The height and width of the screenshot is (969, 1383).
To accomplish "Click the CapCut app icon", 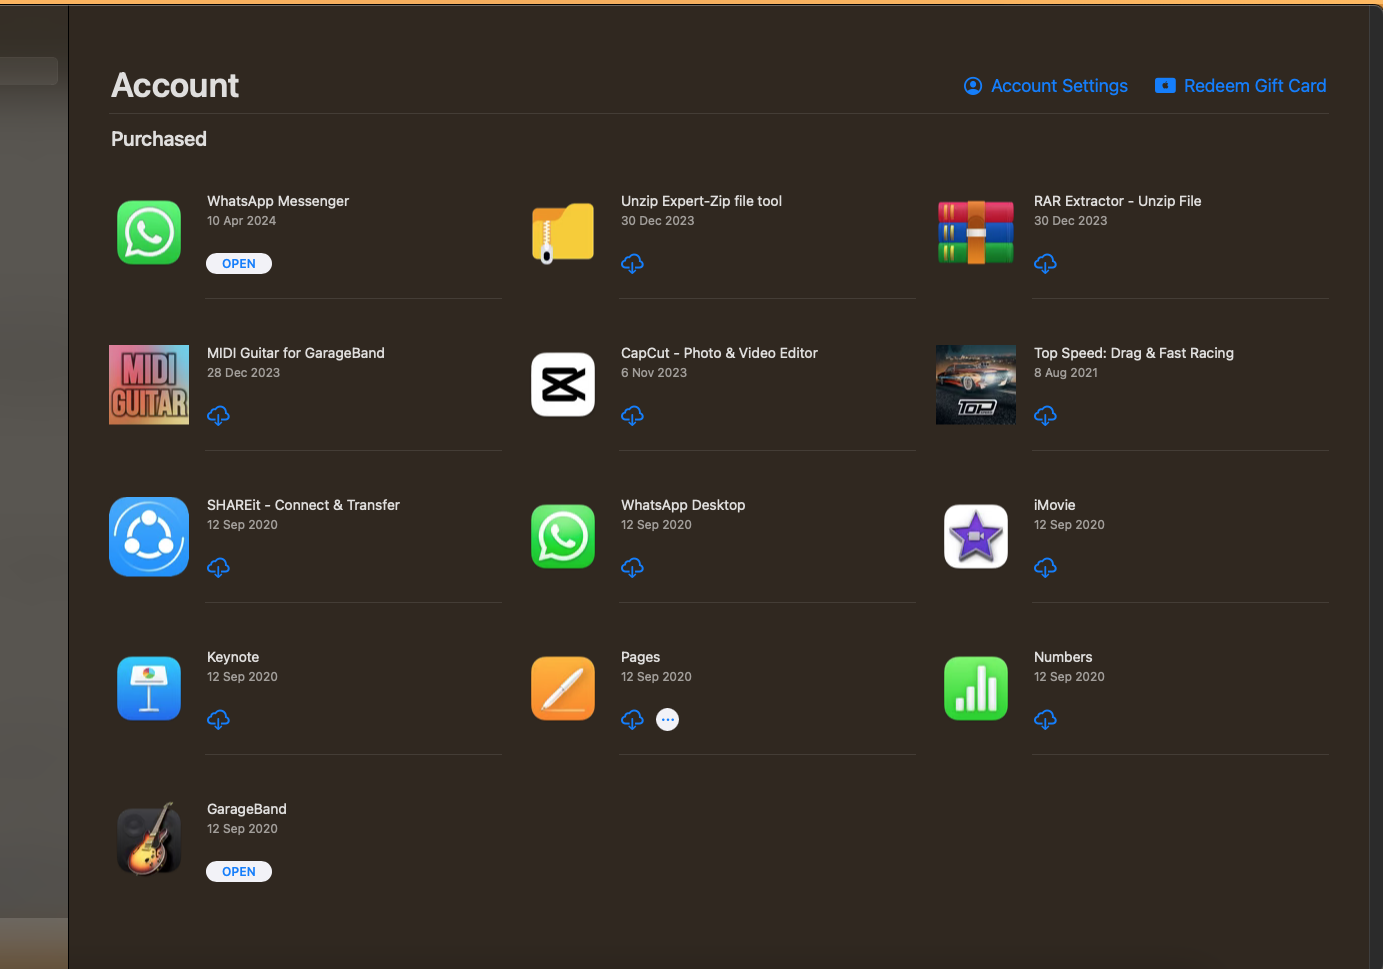I will (x=563, y=385).
